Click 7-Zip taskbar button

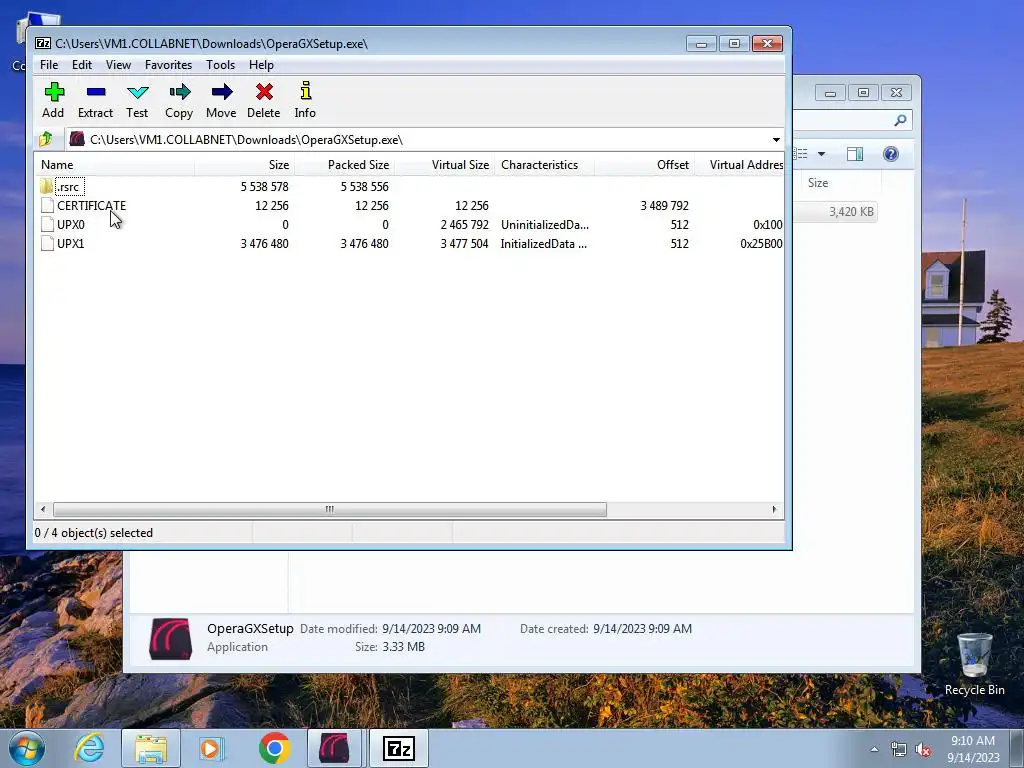coord(399,748)
